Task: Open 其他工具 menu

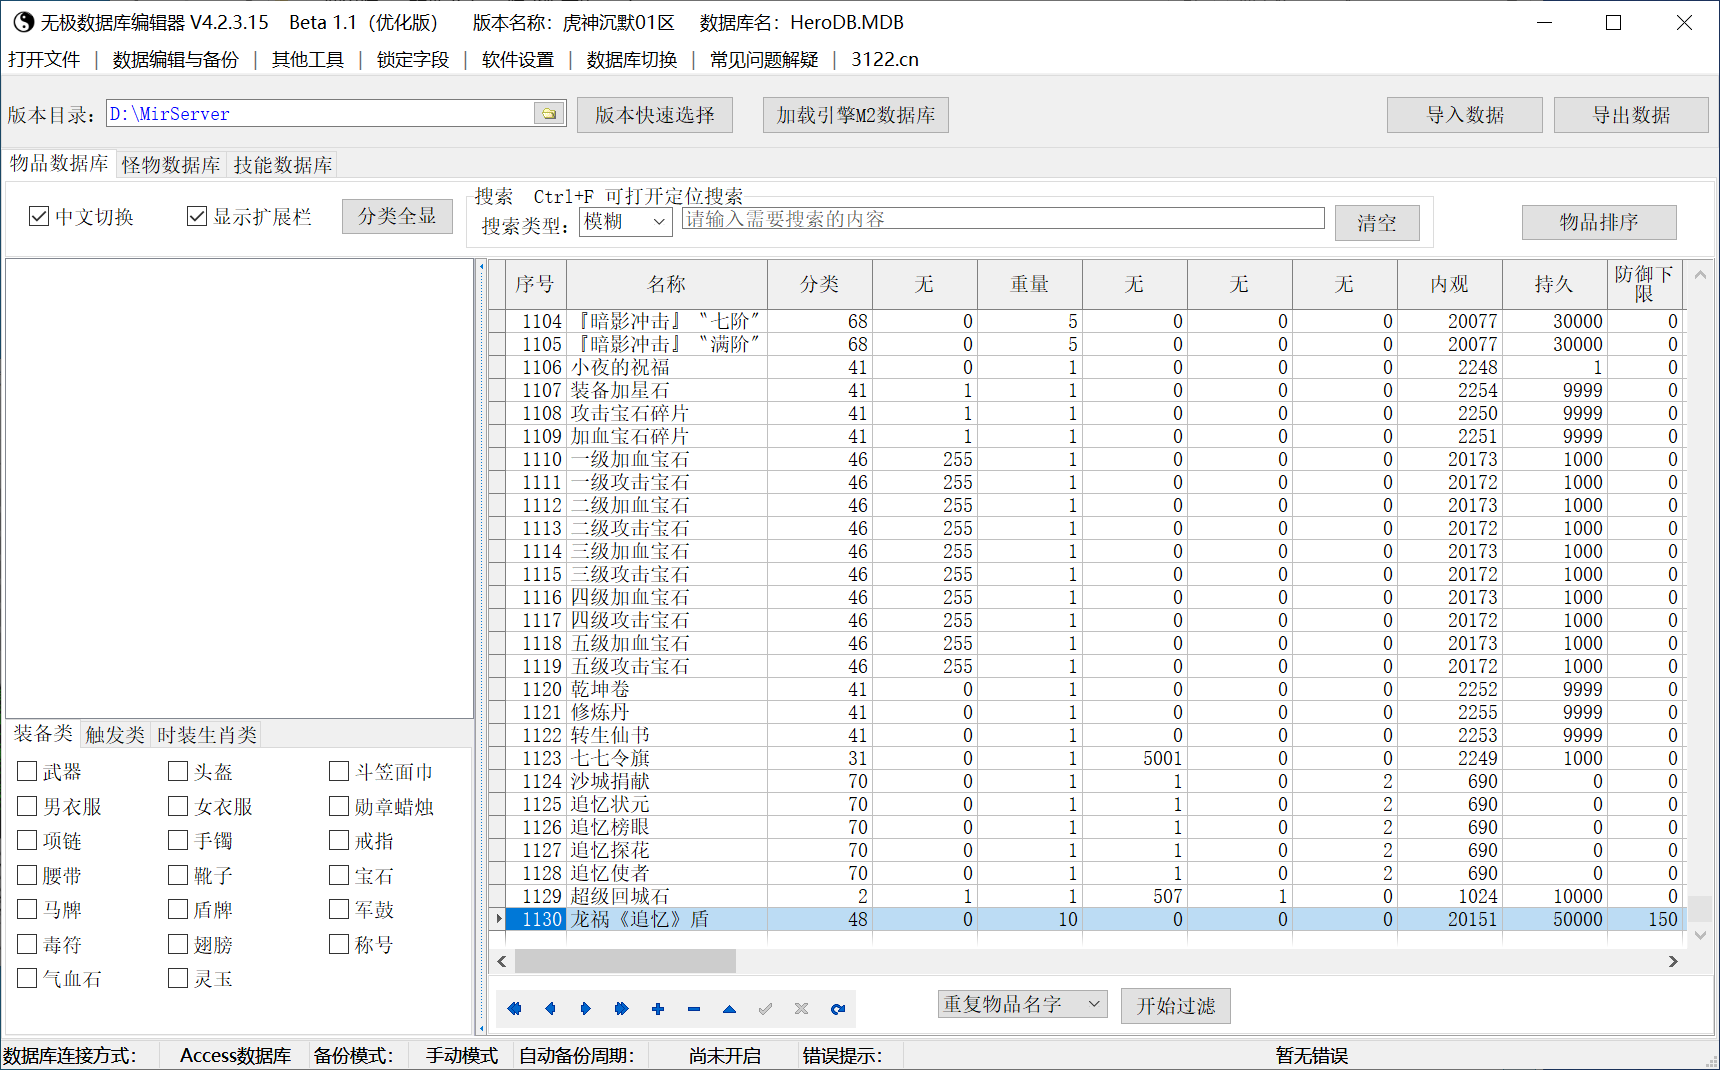Action: tap(308, 60)
